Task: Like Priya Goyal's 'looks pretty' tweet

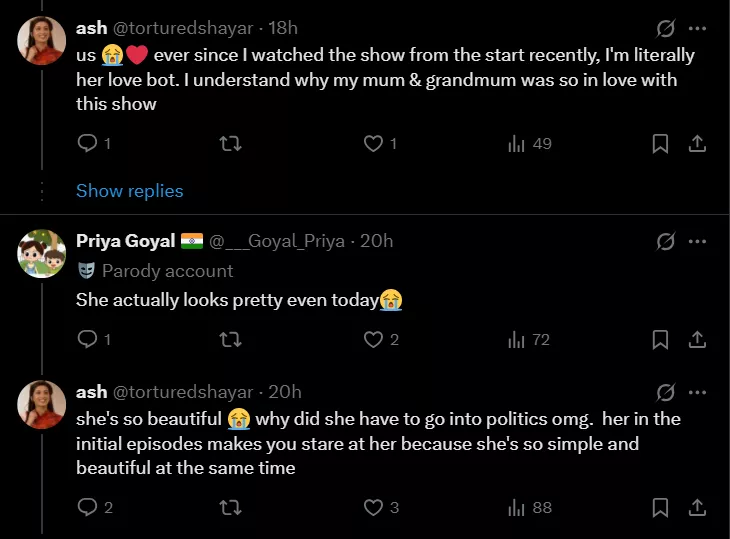Action: pos(373,340)
